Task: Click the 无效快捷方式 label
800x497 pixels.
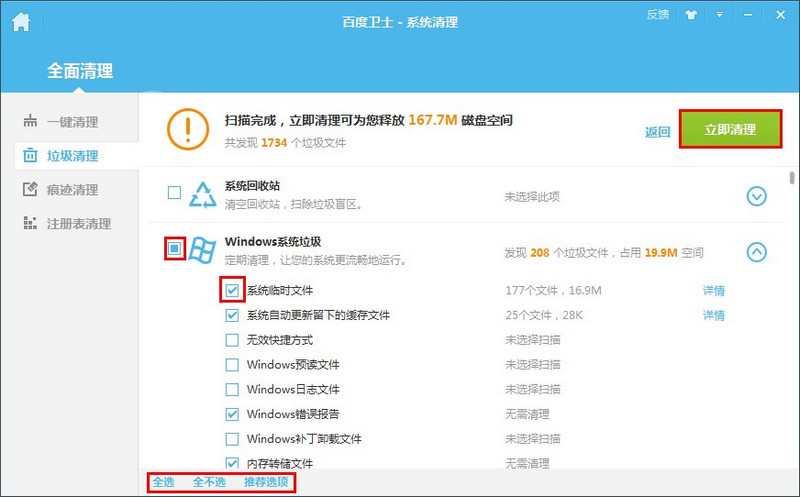Action: coord(280,340)
